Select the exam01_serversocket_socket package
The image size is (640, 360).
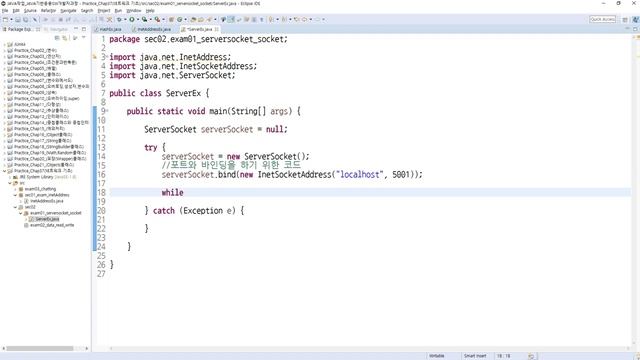point(53,213)
